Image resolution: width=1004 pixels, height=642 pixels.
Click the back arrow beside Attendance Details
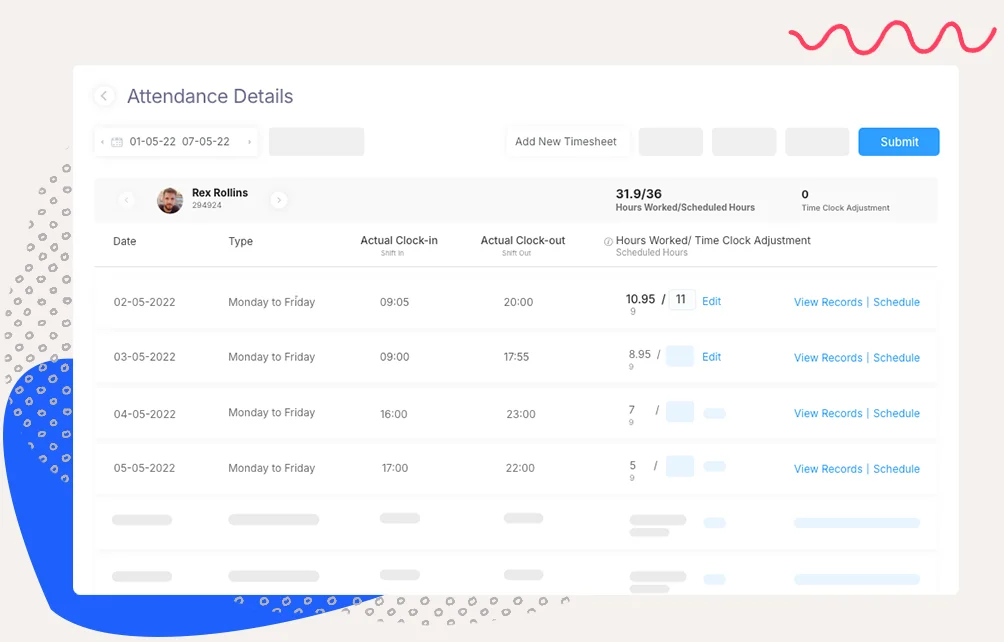[104, 96]
